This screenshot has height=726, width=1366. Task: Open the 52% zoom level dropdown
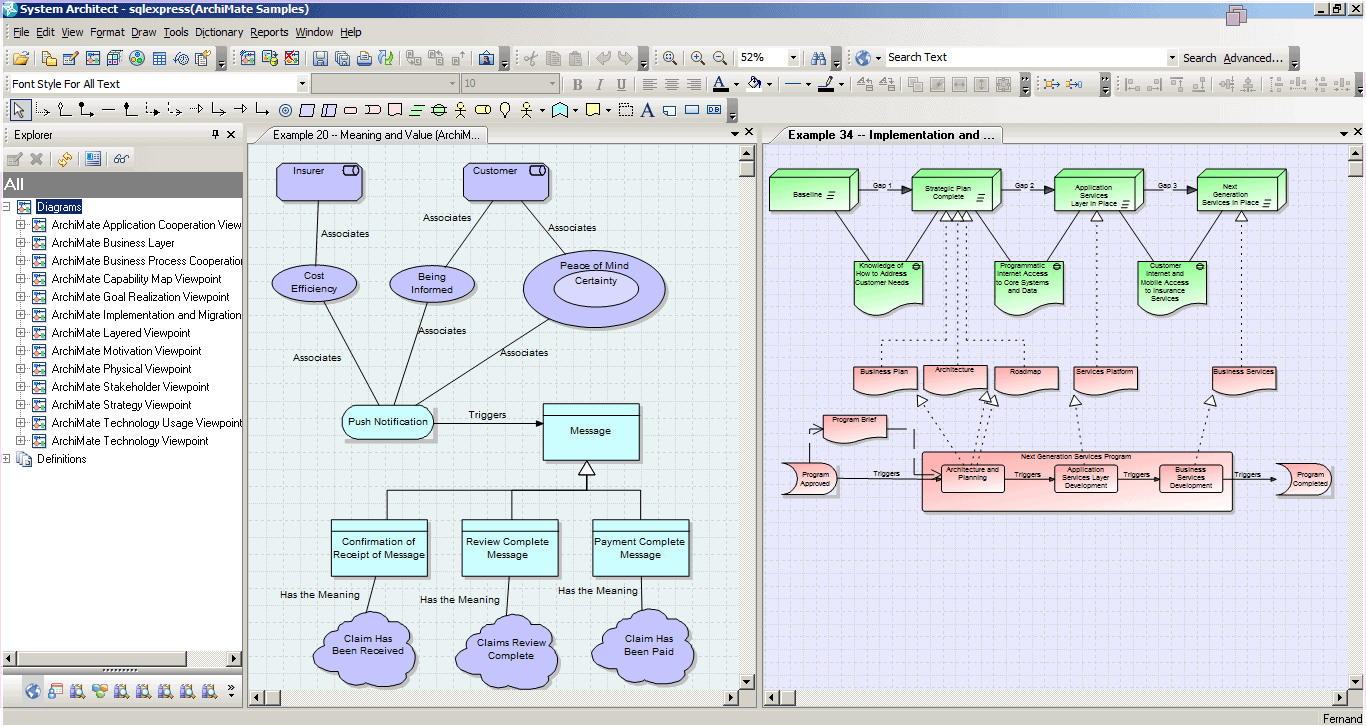tap(793, 58)
